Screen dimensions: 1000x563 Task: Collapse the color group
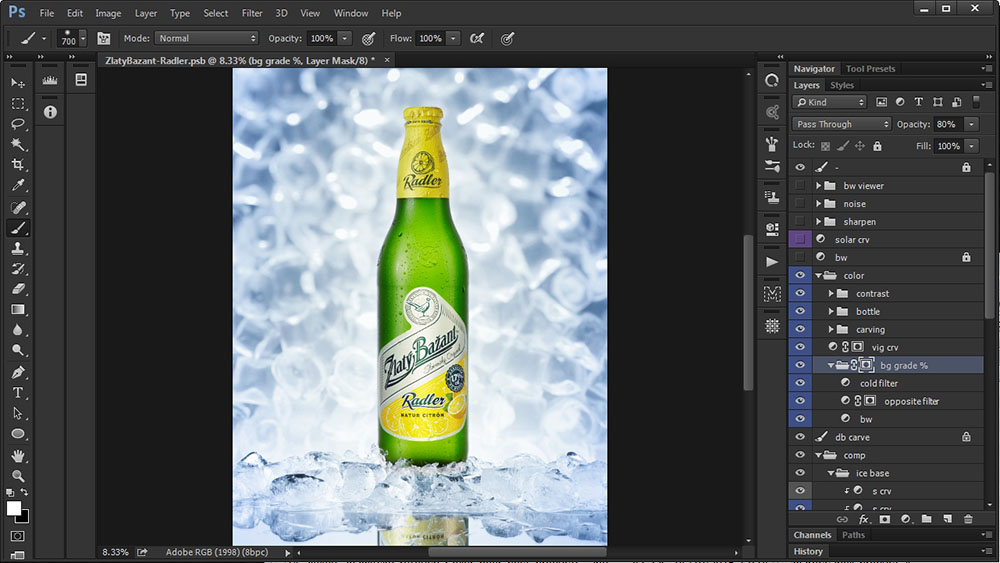[x=818, y=275]
